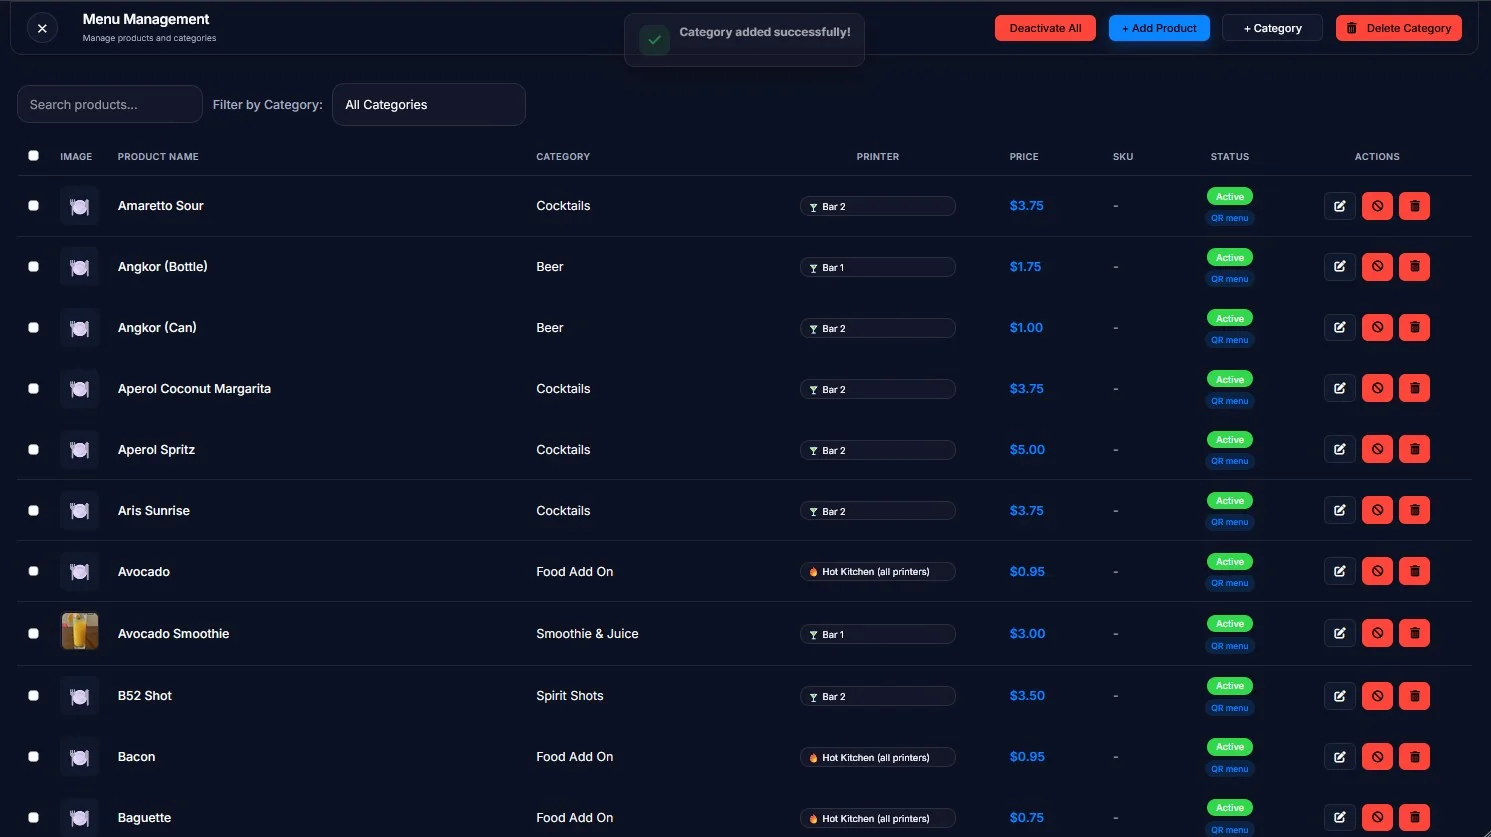Open the Bacon printer dropdown
The image size is (1491, 837).
(877, 758)
